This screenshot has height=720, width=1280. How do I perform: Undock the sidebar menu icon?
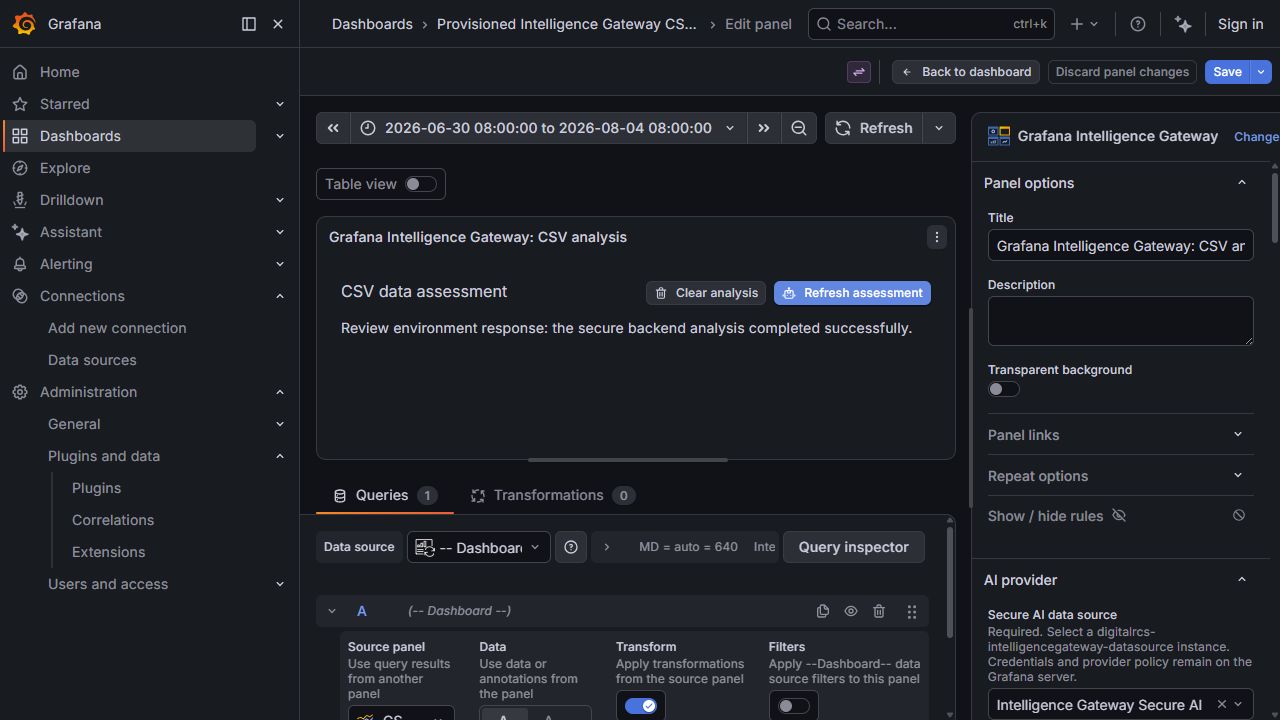point(249,24)
